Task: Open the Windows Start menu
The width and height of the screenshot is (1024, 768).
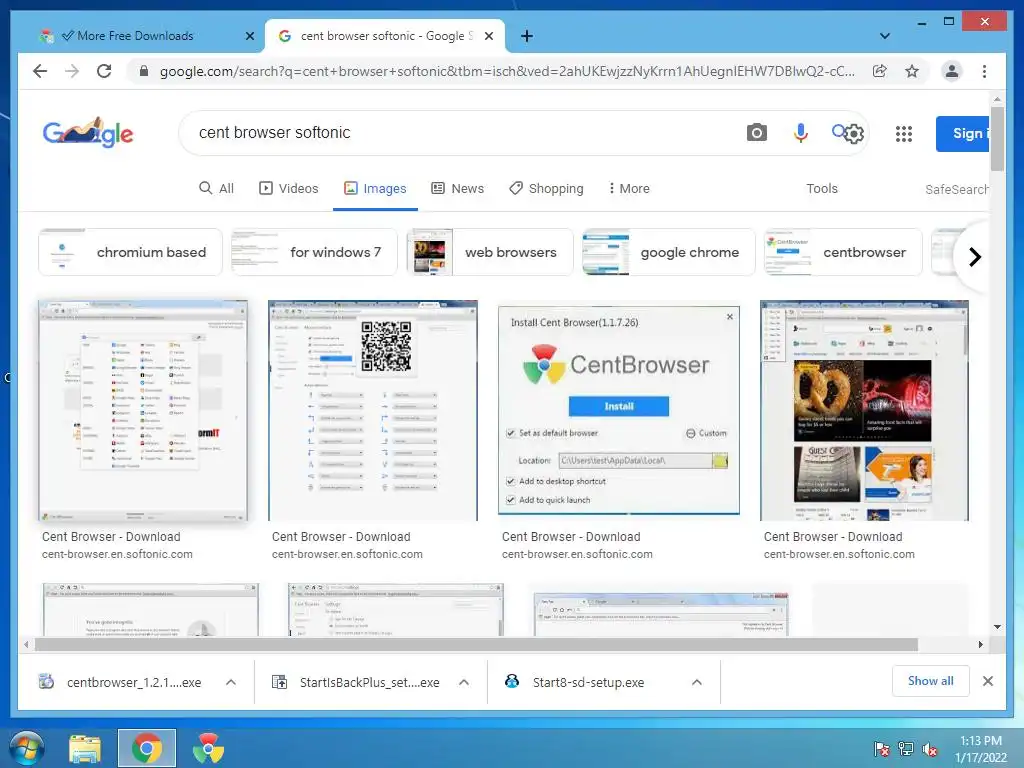Action: [x=27, y=748]
